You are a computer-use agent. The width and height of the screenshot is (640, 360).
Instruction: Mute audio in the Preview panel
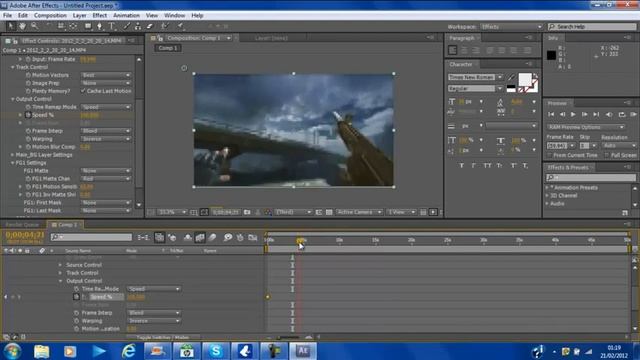tap(609, 115)
